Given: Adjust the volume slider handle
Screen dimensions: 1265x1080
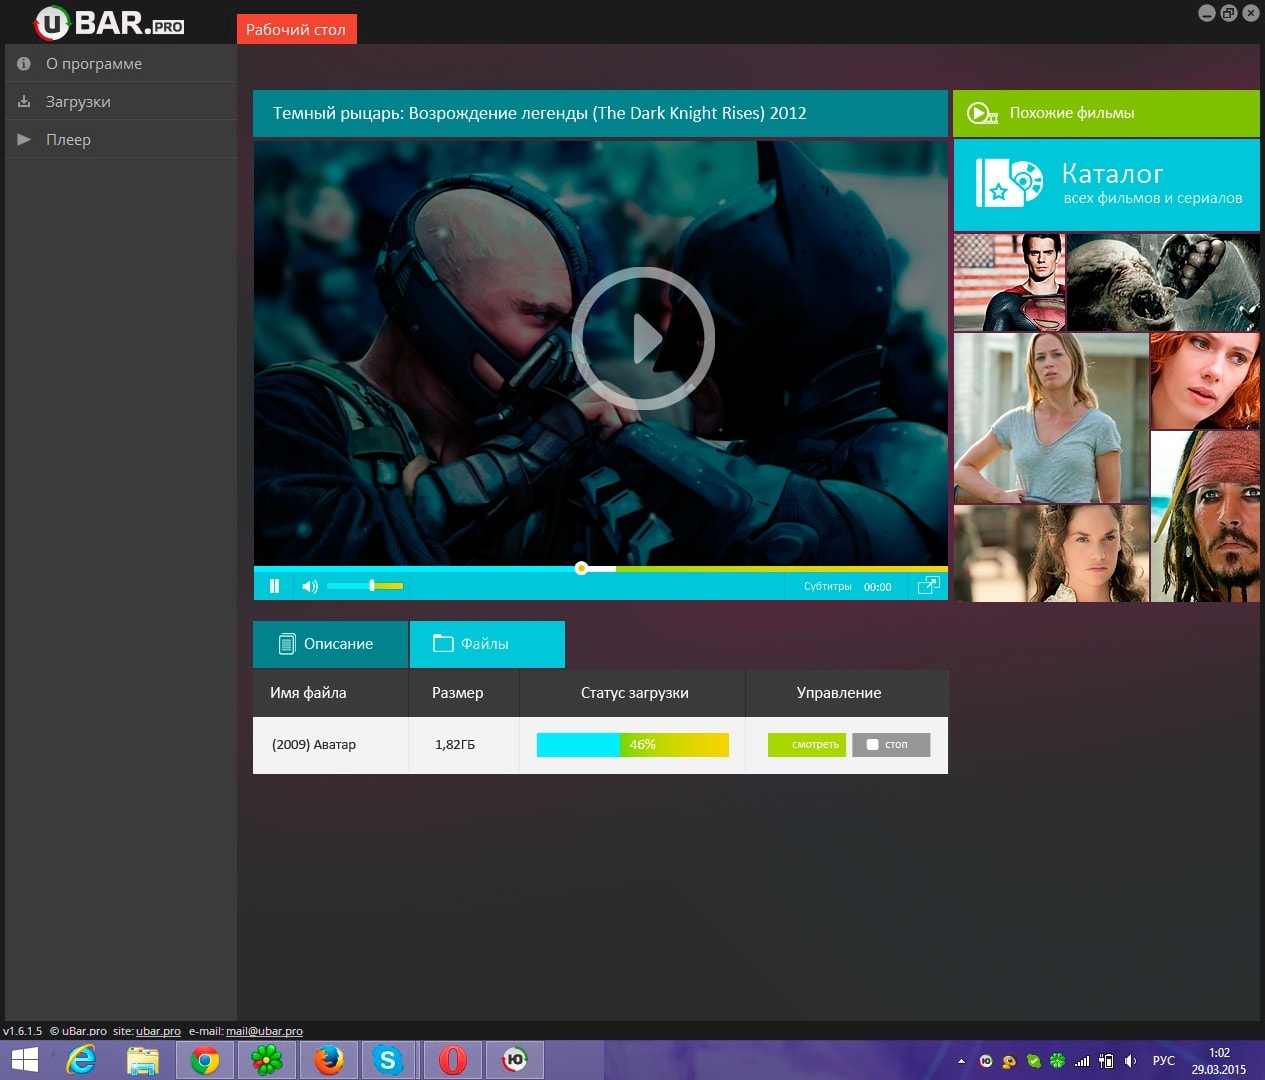Looking at the screenshot, I should [372, 586].
